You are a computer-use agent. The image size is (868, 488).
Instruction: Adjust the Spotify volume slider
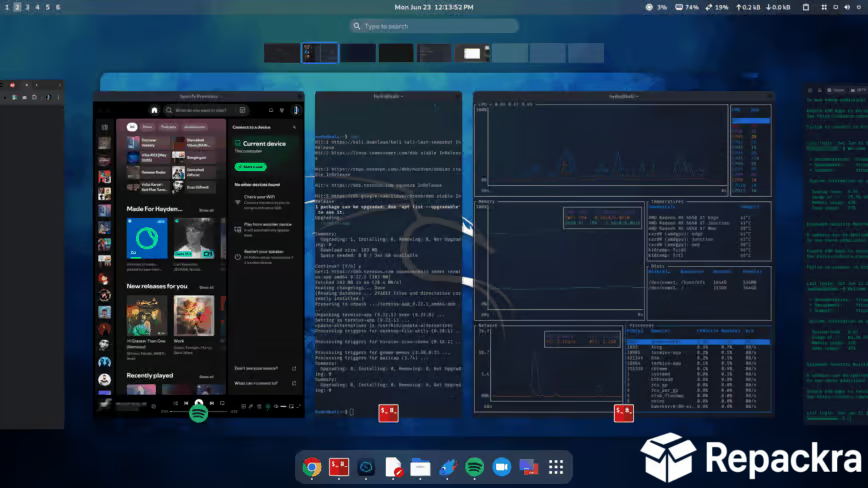coord(284,406)
